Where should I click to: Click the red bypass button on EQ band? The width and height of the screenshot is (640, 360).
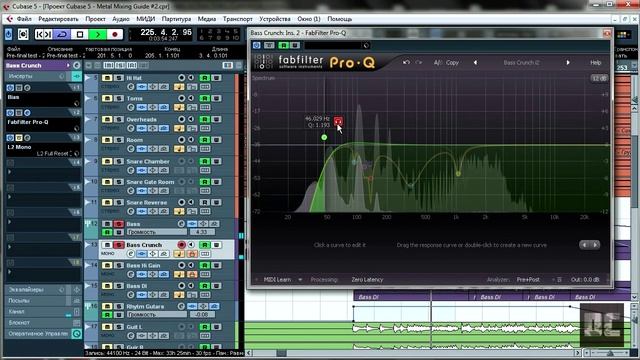click(338, 121)
